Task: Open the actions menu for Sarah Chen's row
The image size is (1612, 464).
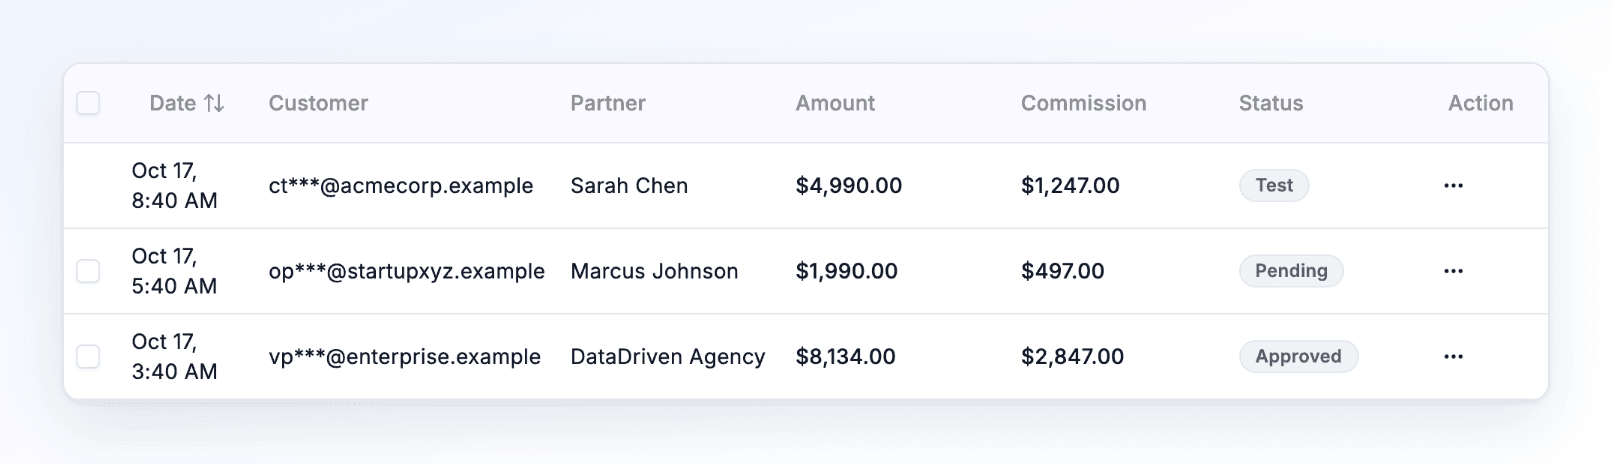Action: (x=1453, y=186)
